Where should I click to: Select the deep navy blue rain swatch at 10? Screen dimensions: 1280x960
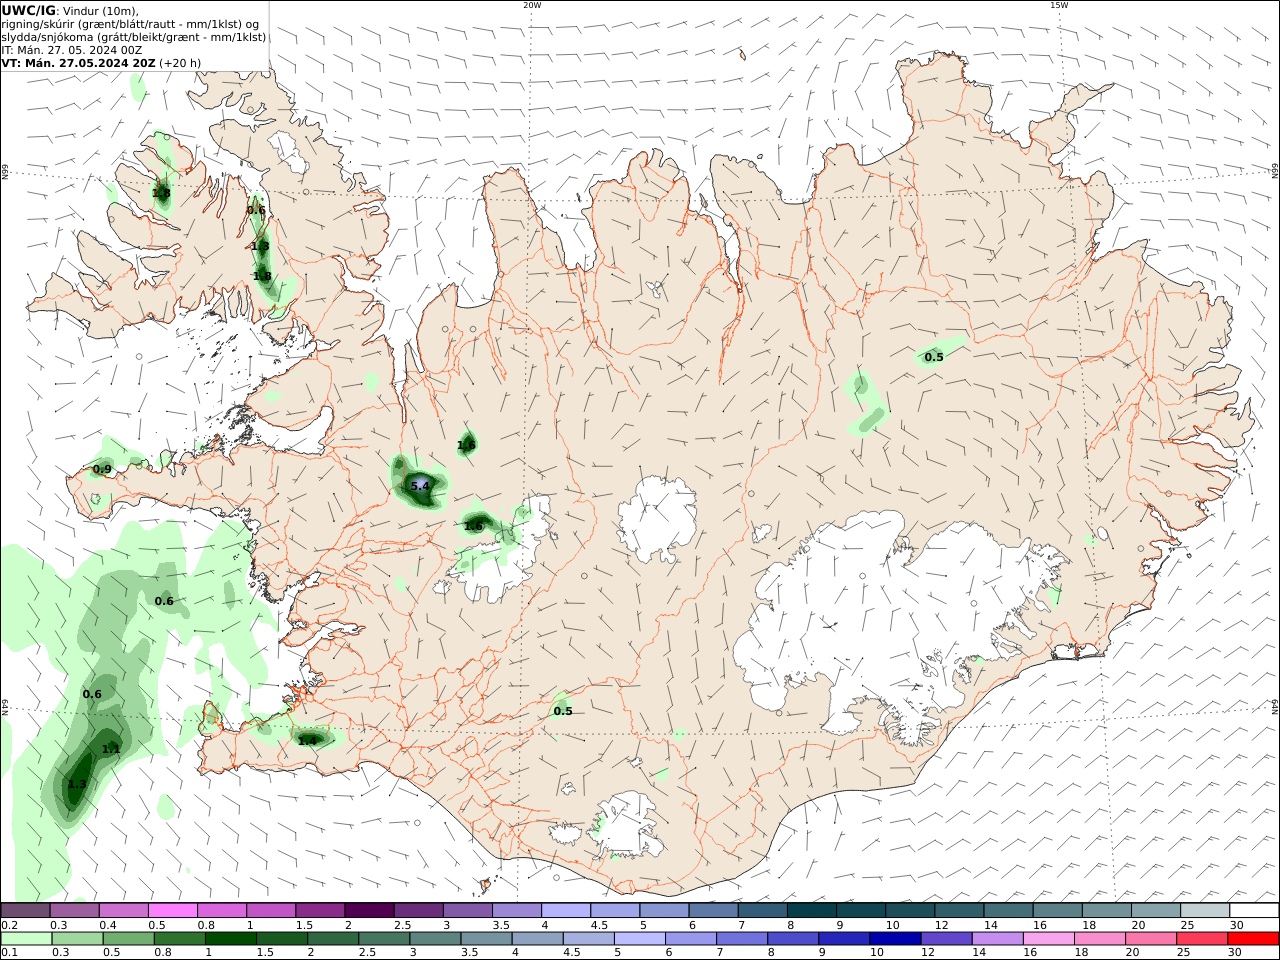click(894, 938)
